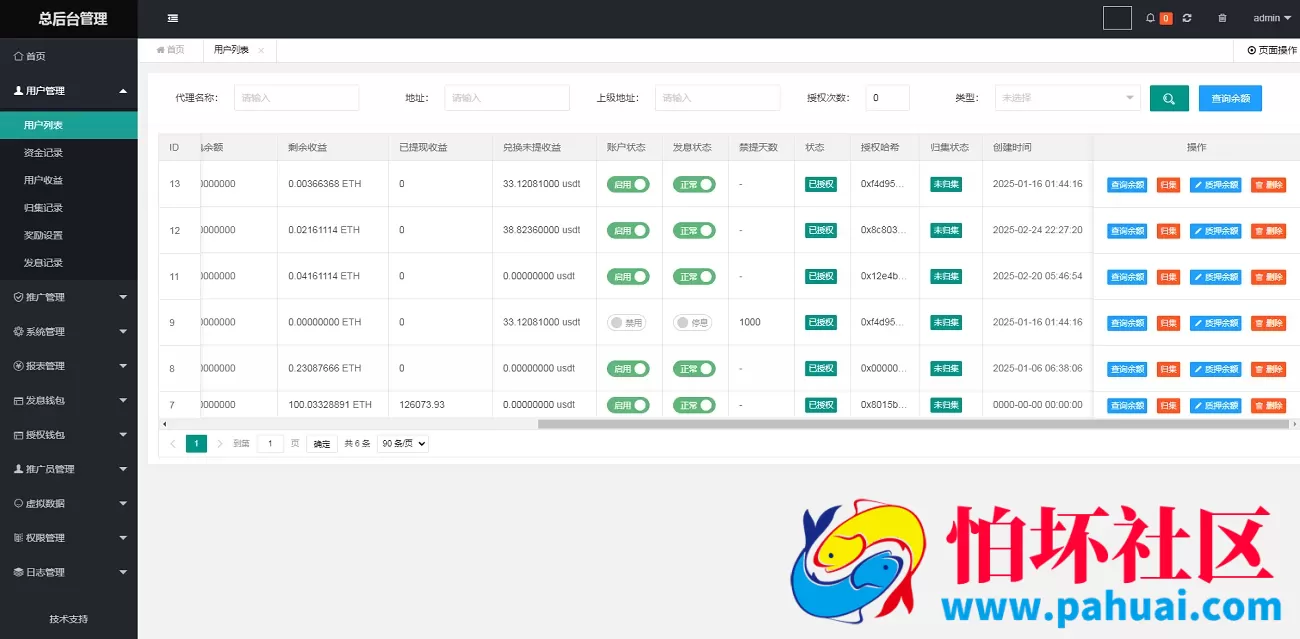Open 归集记录 in the sidebar
The width and height of the screenshot is (1300, 639).
tap(69, 208)
